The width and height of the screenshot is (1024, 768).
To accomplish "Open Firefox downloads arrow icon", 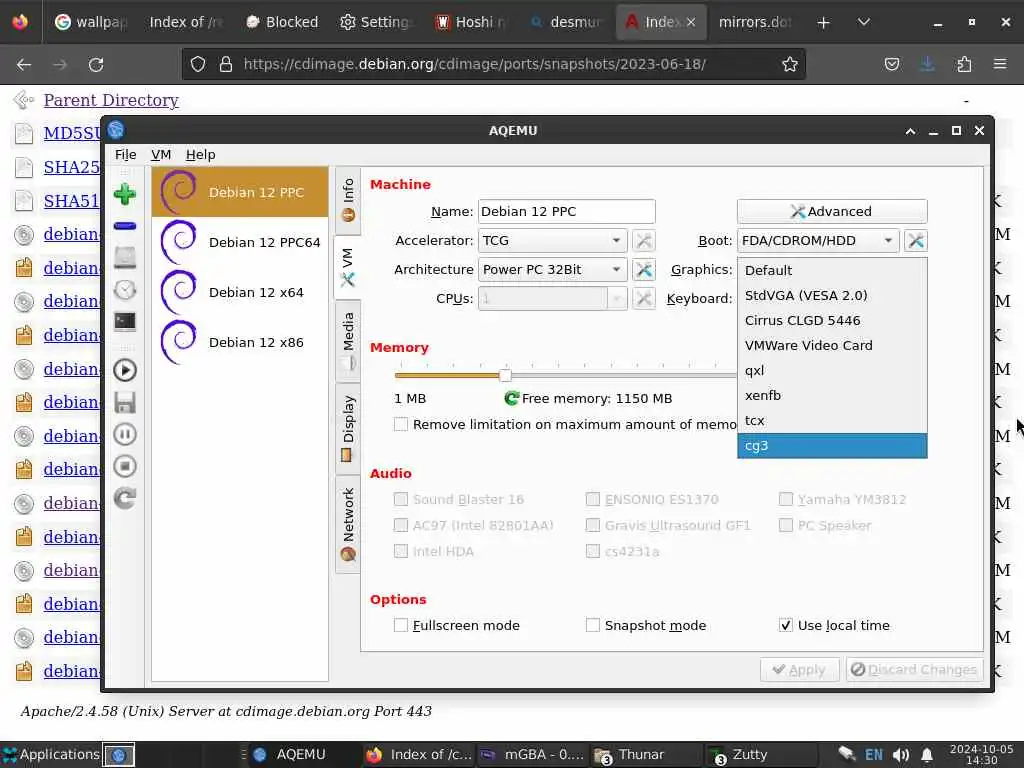I will (x=927, y=64).
